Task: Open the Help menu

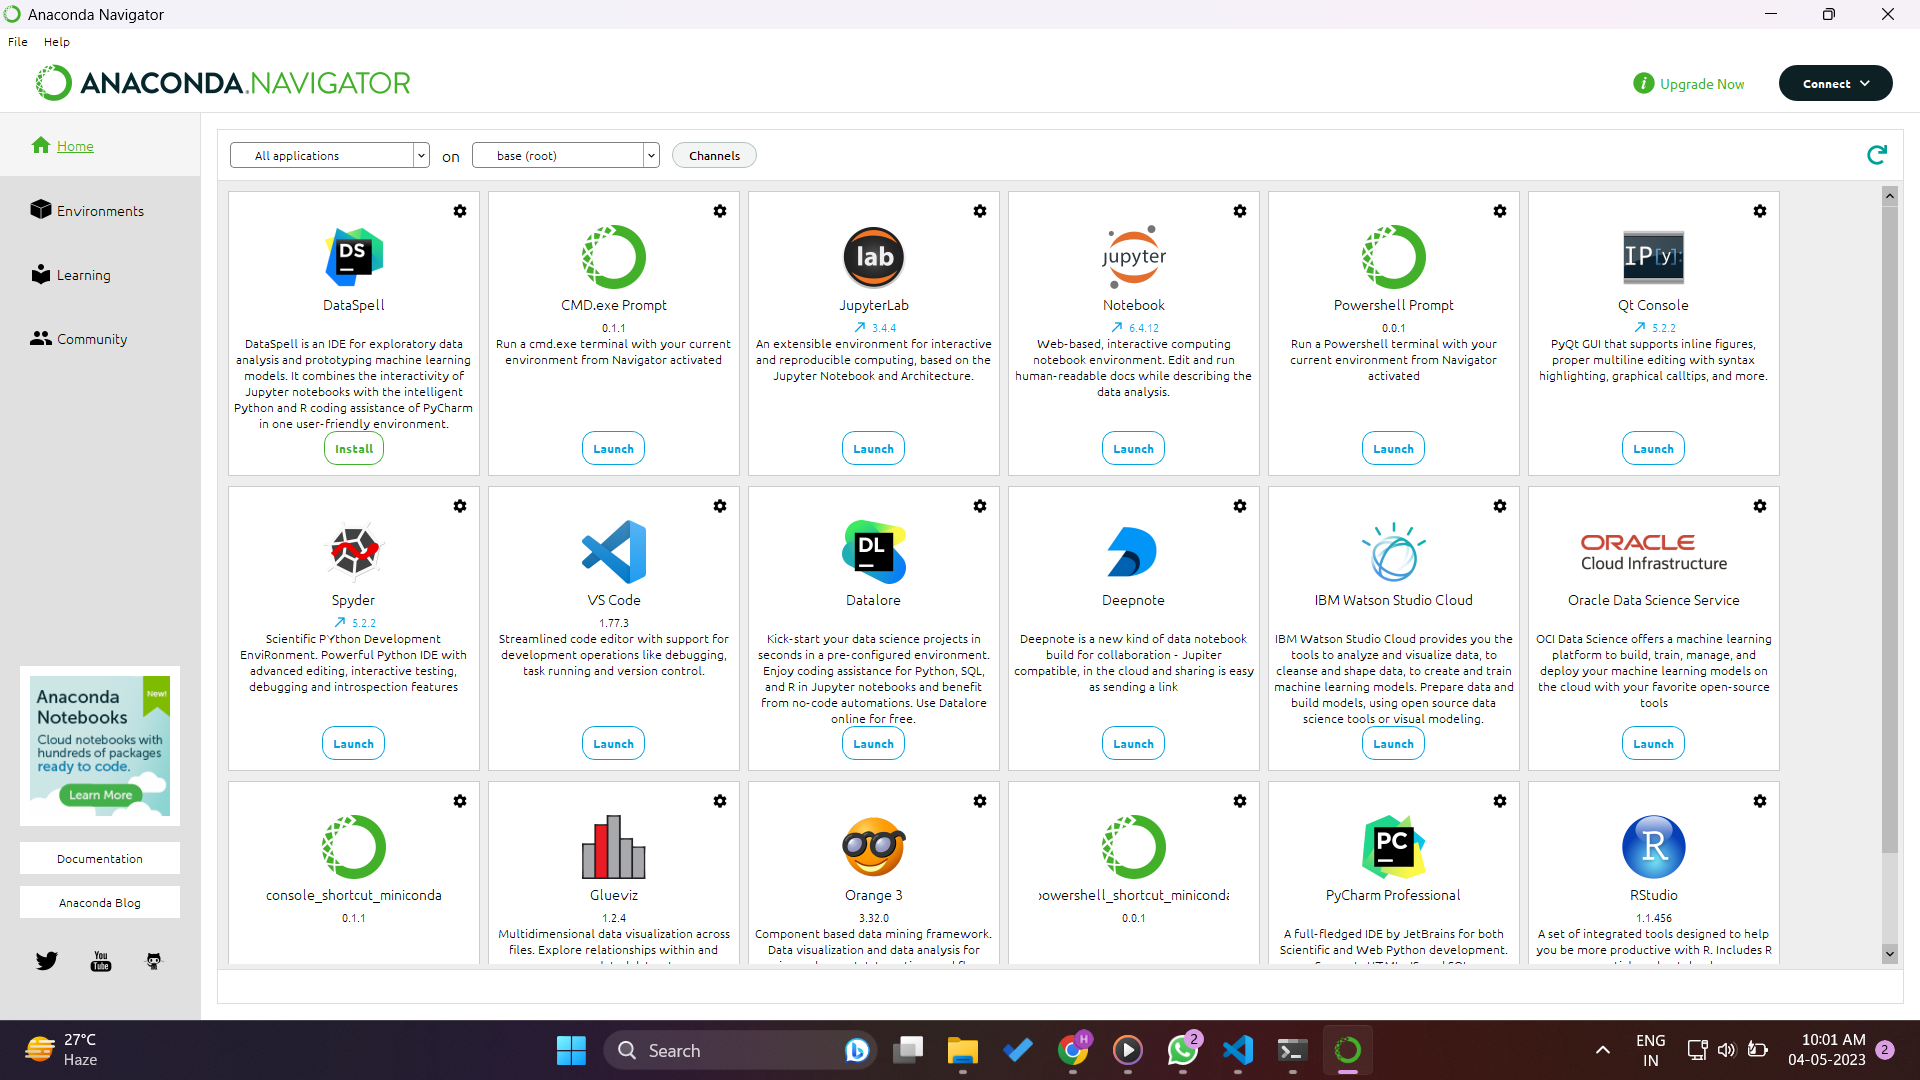Action: pos(57,42)
